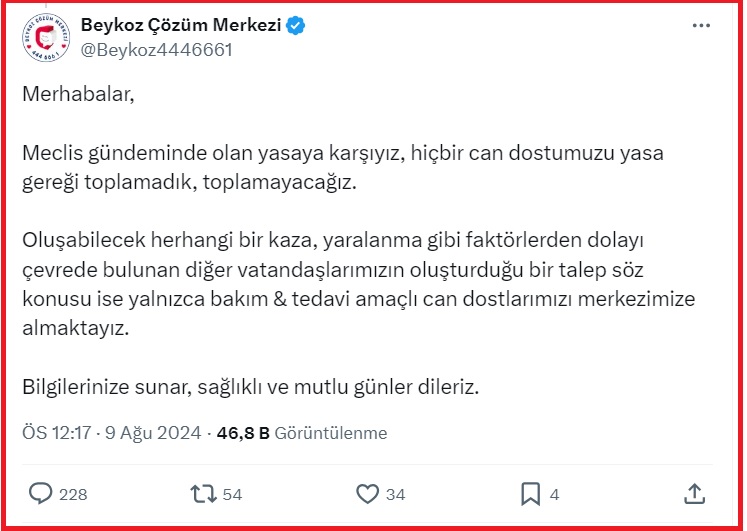Click the greeting line Merhabalar
This screenshot has height=531, width=747.
pyautogui.click(x=78, y=95)
